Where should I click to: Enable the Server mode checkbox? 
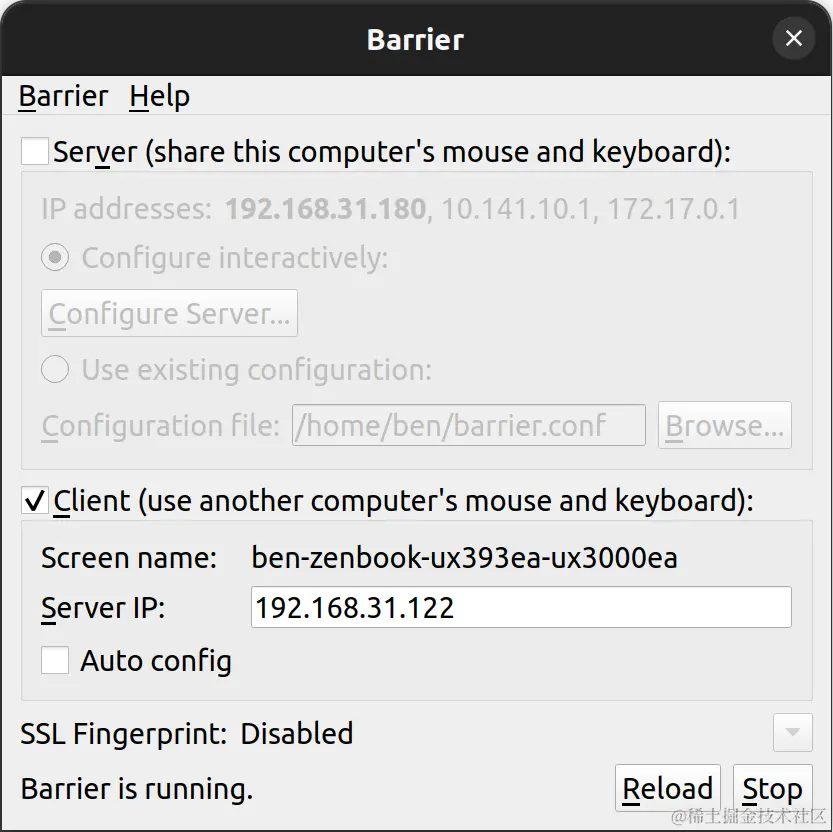click(x=35, y=152)
